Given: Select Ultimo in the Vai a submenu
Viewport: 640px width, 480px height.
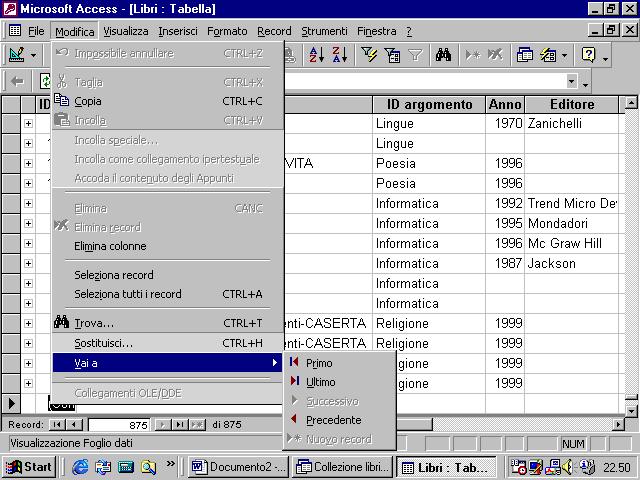Looking at the screenshot, I should (x=340, y=382).
